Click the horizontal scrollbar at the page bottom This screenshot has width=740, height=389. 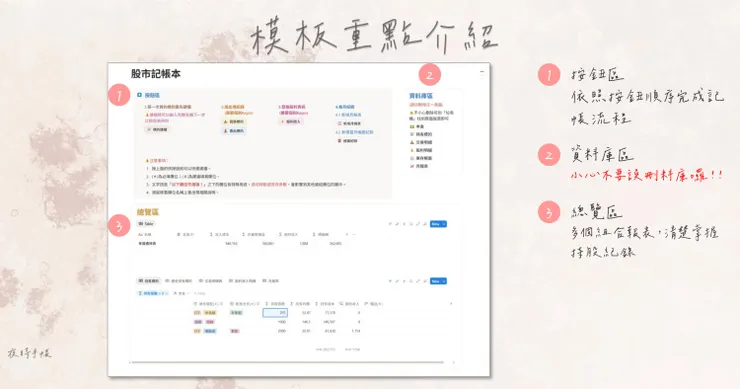click(288, 362)
